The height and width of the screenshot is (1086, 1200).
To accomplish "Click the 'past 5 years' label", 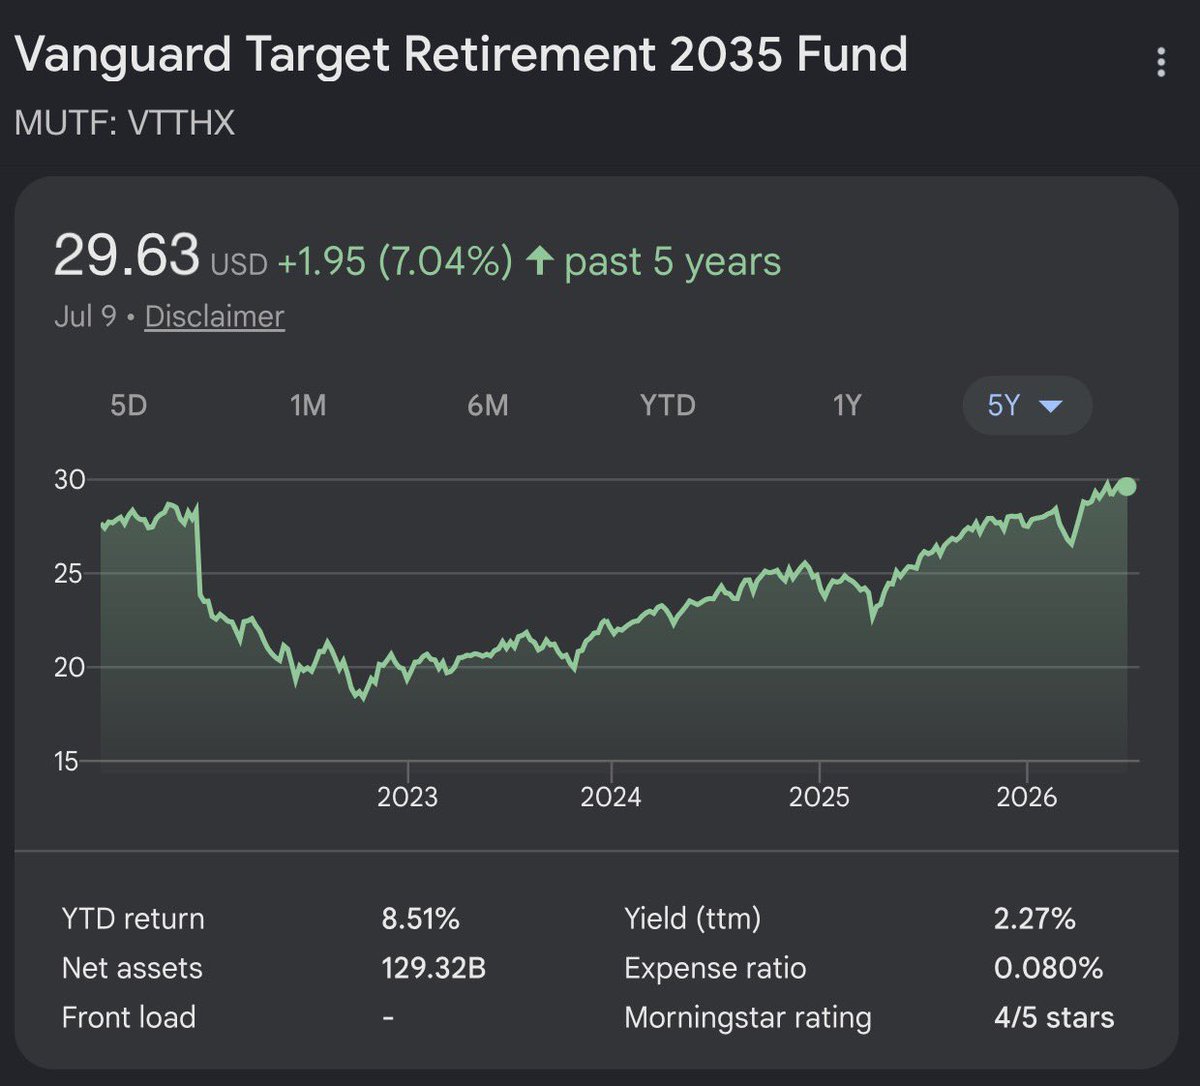I will [673, 262].
